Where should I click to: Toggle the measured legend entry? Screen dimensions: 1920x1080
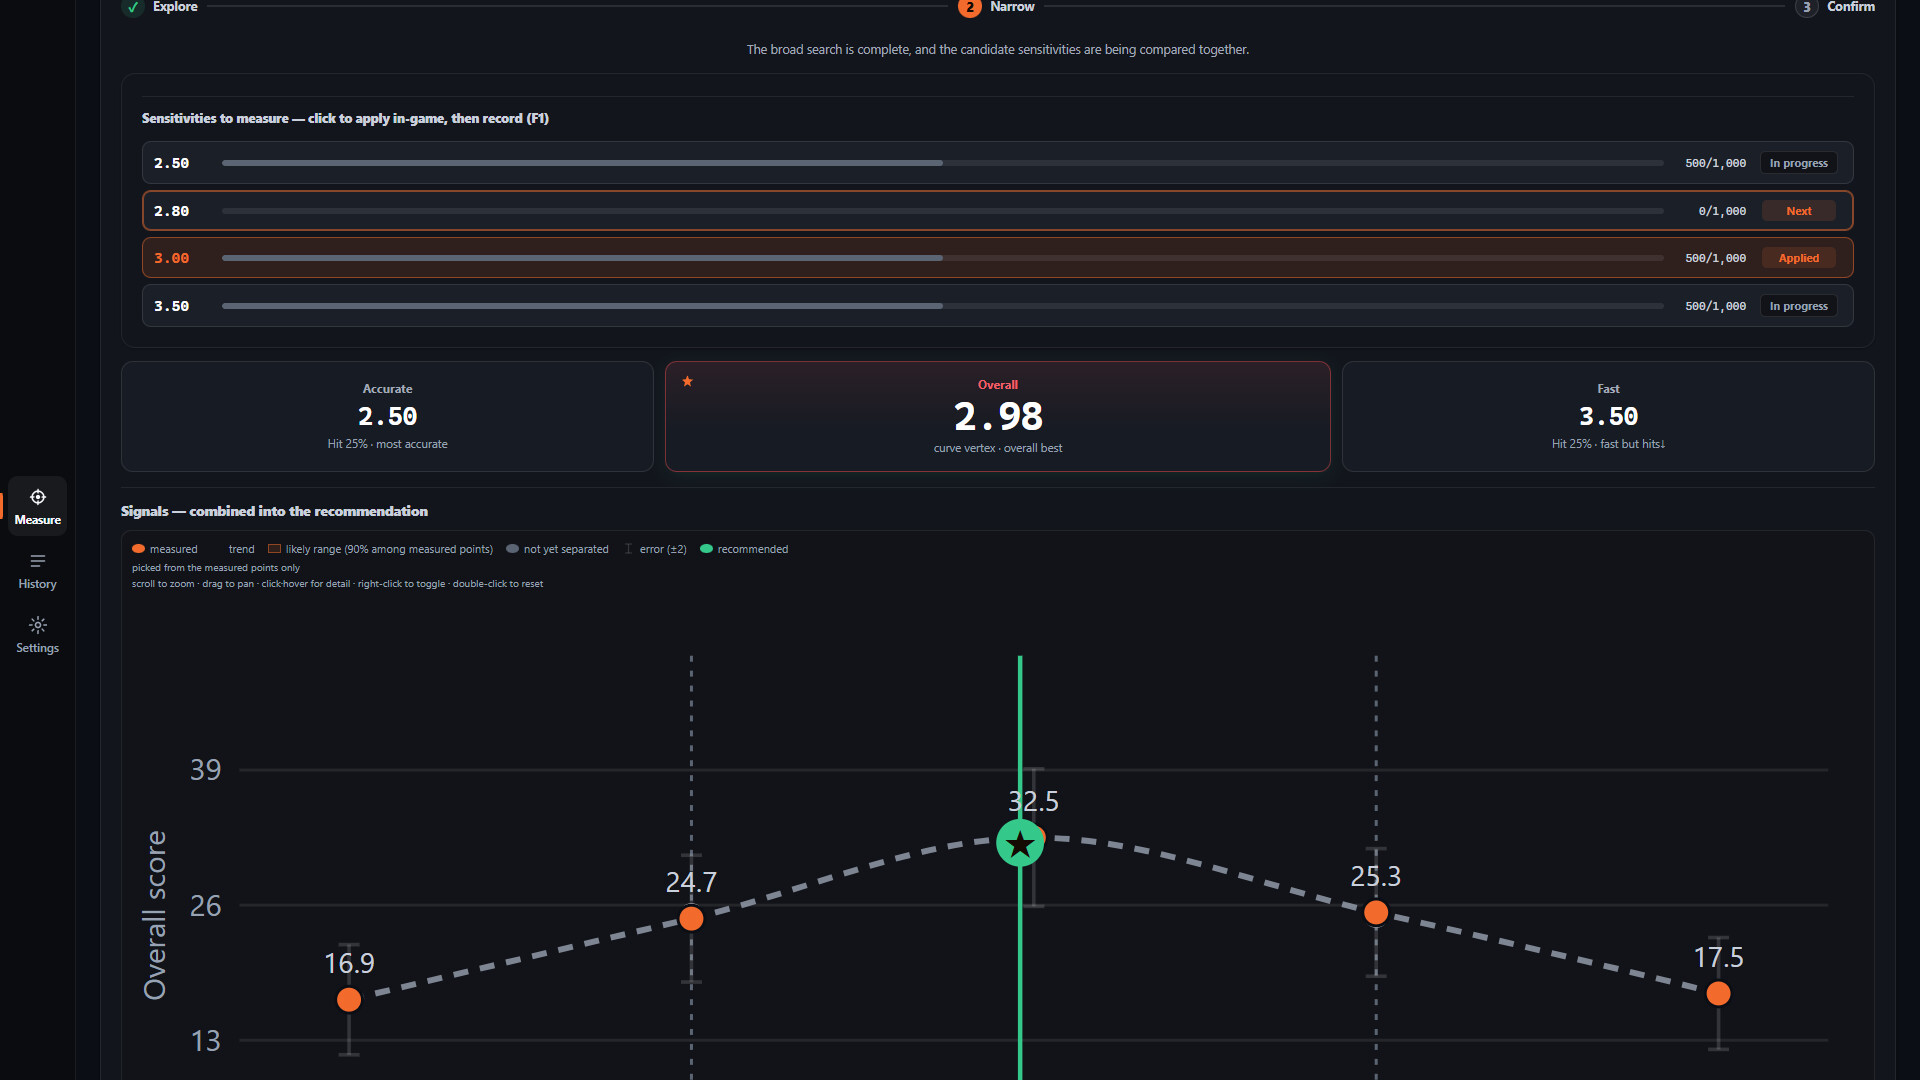pyautogui.click(x=165, y=549)
